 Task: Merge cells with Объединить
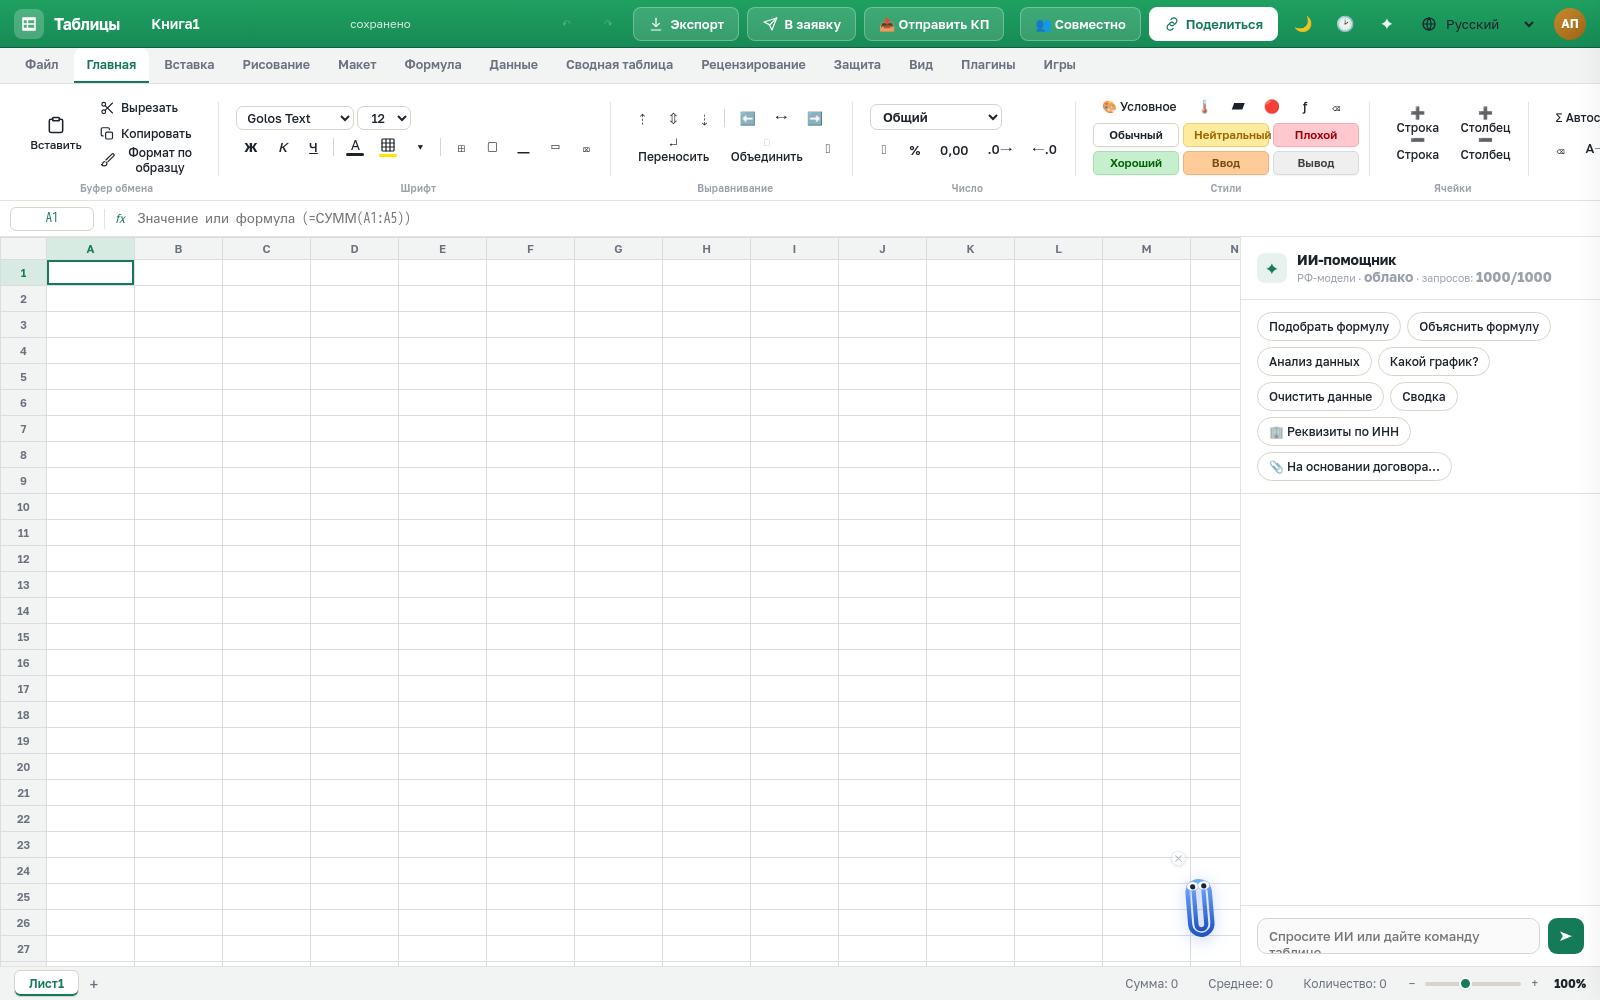[x=766, y=150]
